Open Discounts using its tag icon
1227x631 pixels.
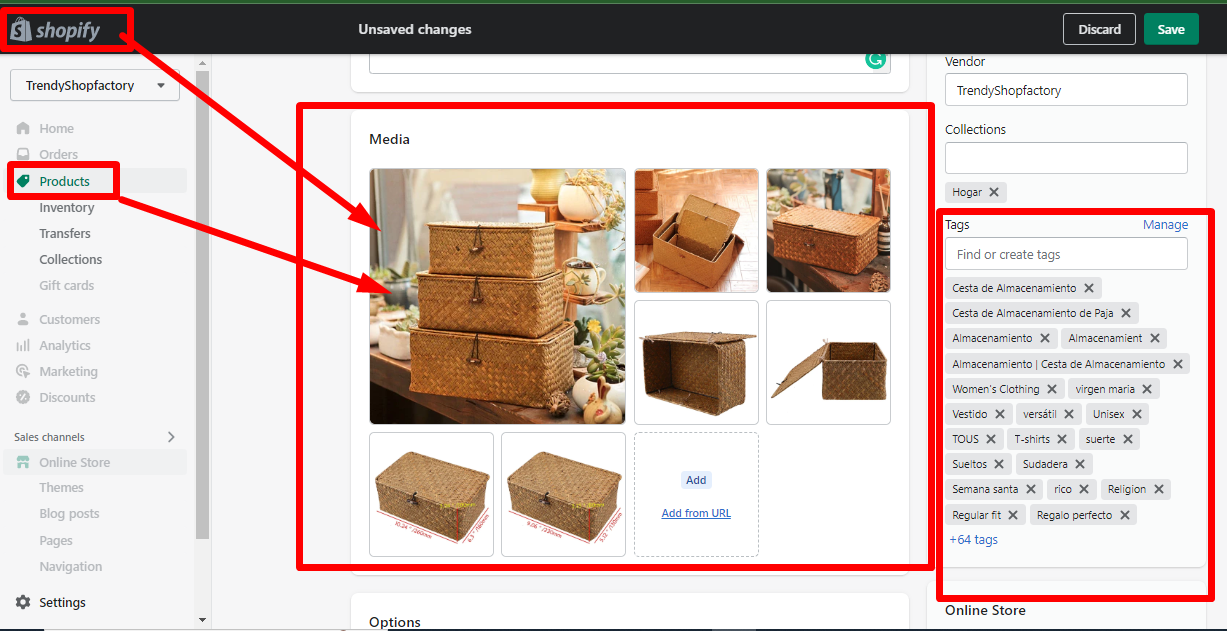(x=23, y=397)
